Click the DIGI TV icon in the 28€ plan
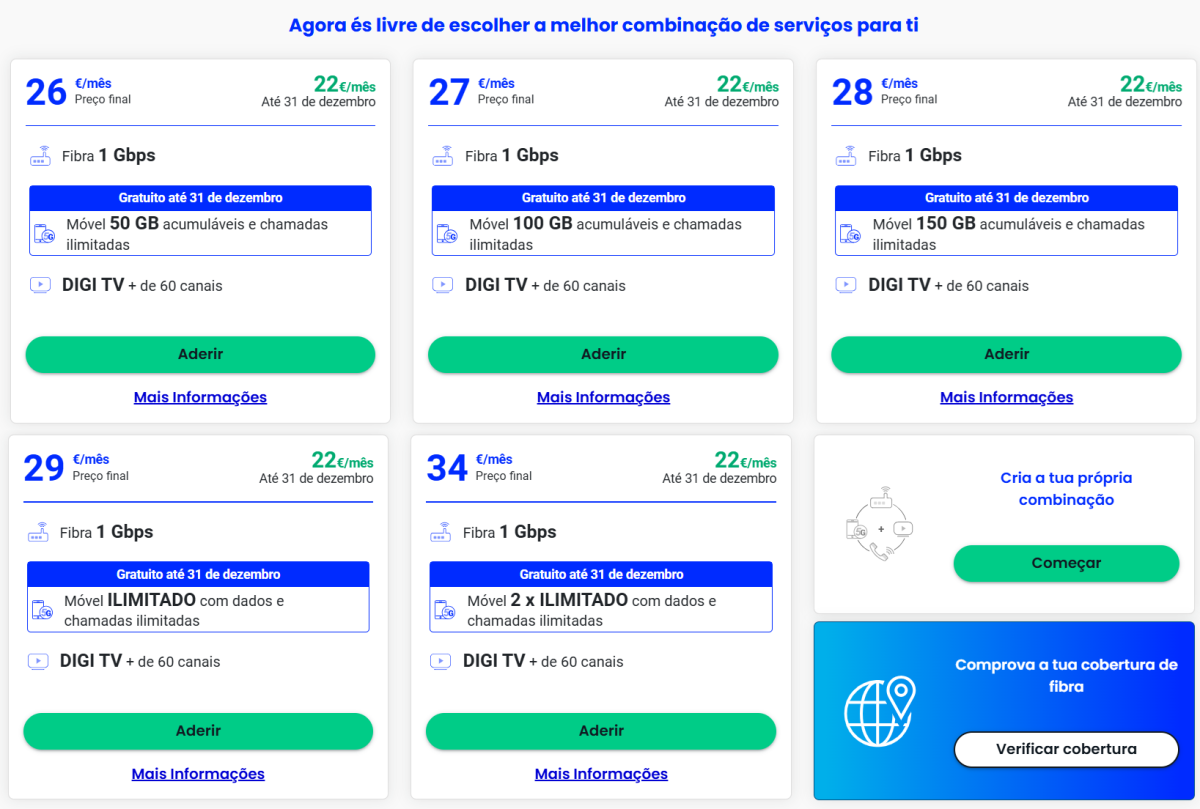Image resolution: width=1200 pixels, height=809 pixels. pyautogui.click(x=846, y=285)
